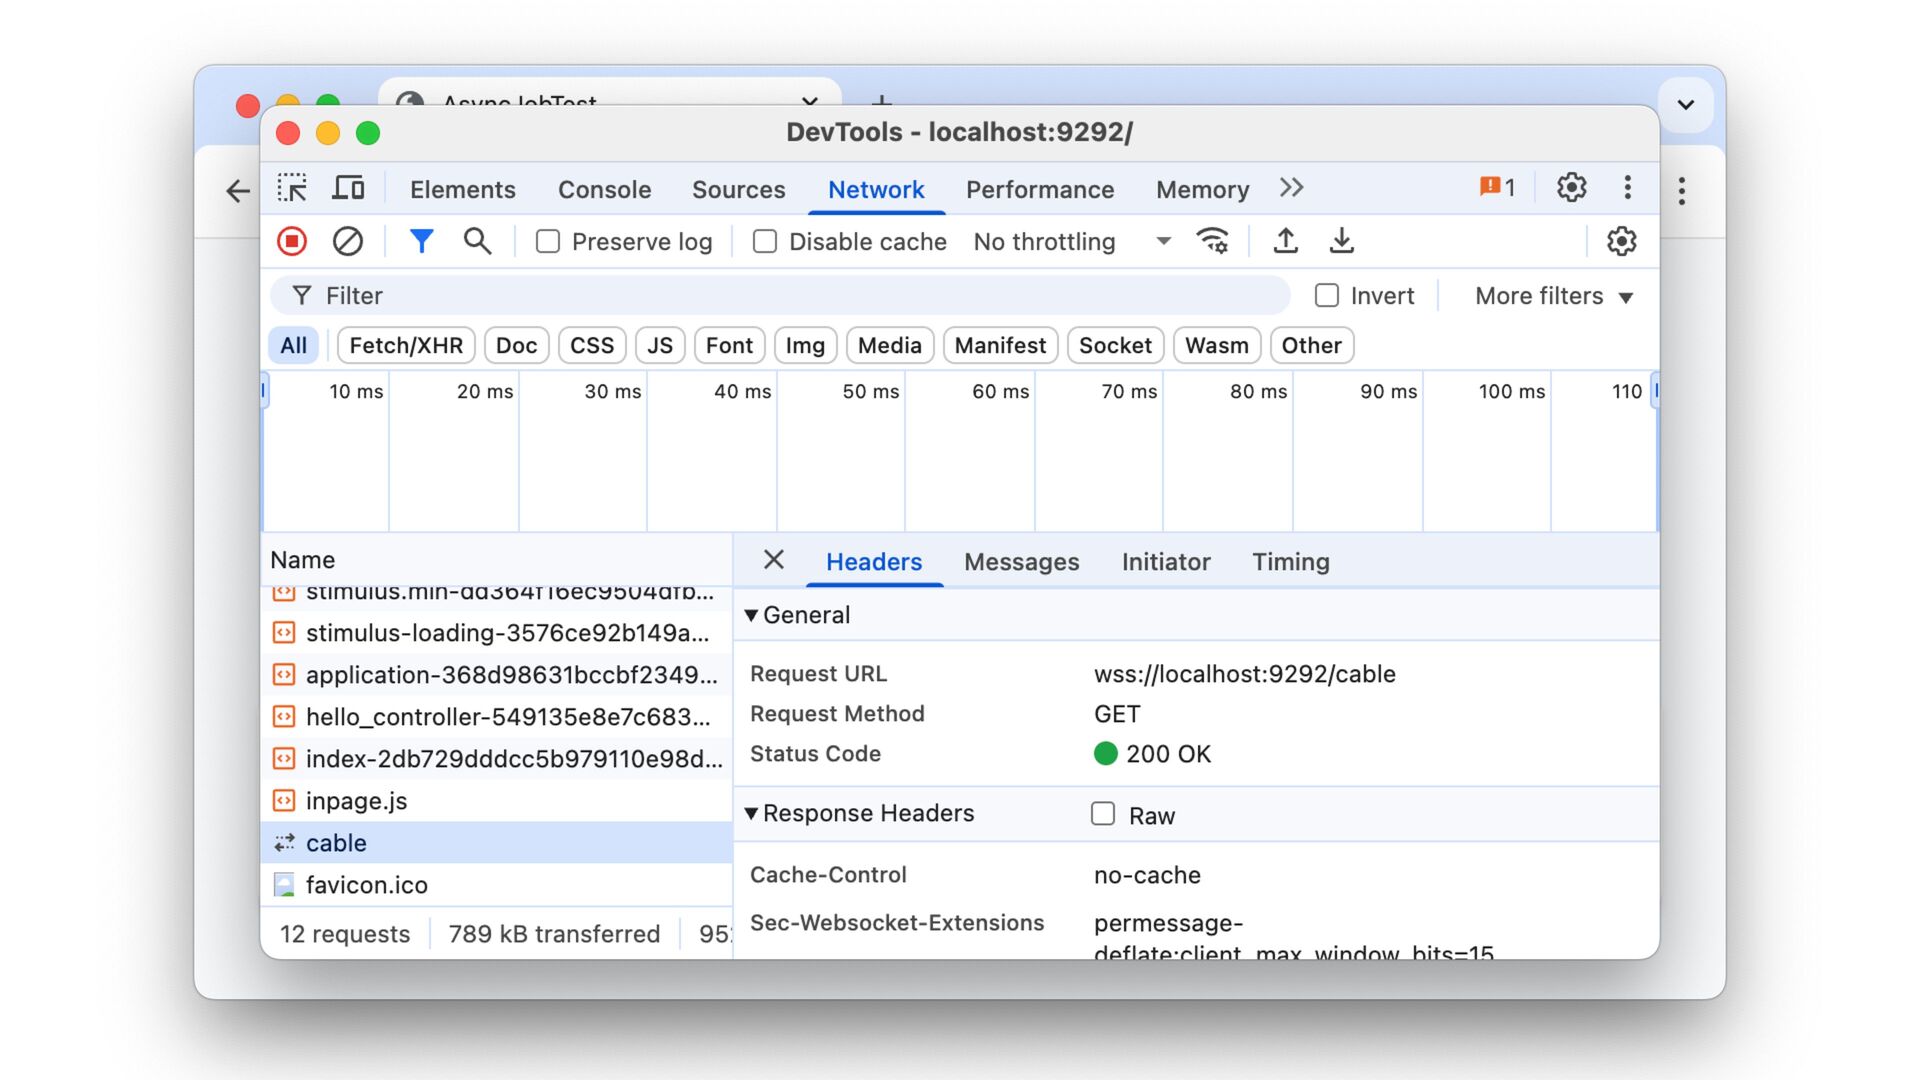This screenshot has width=1920, height=1080.
Task: Activate the inspect element picker icon
Action: tap(292, 188)
